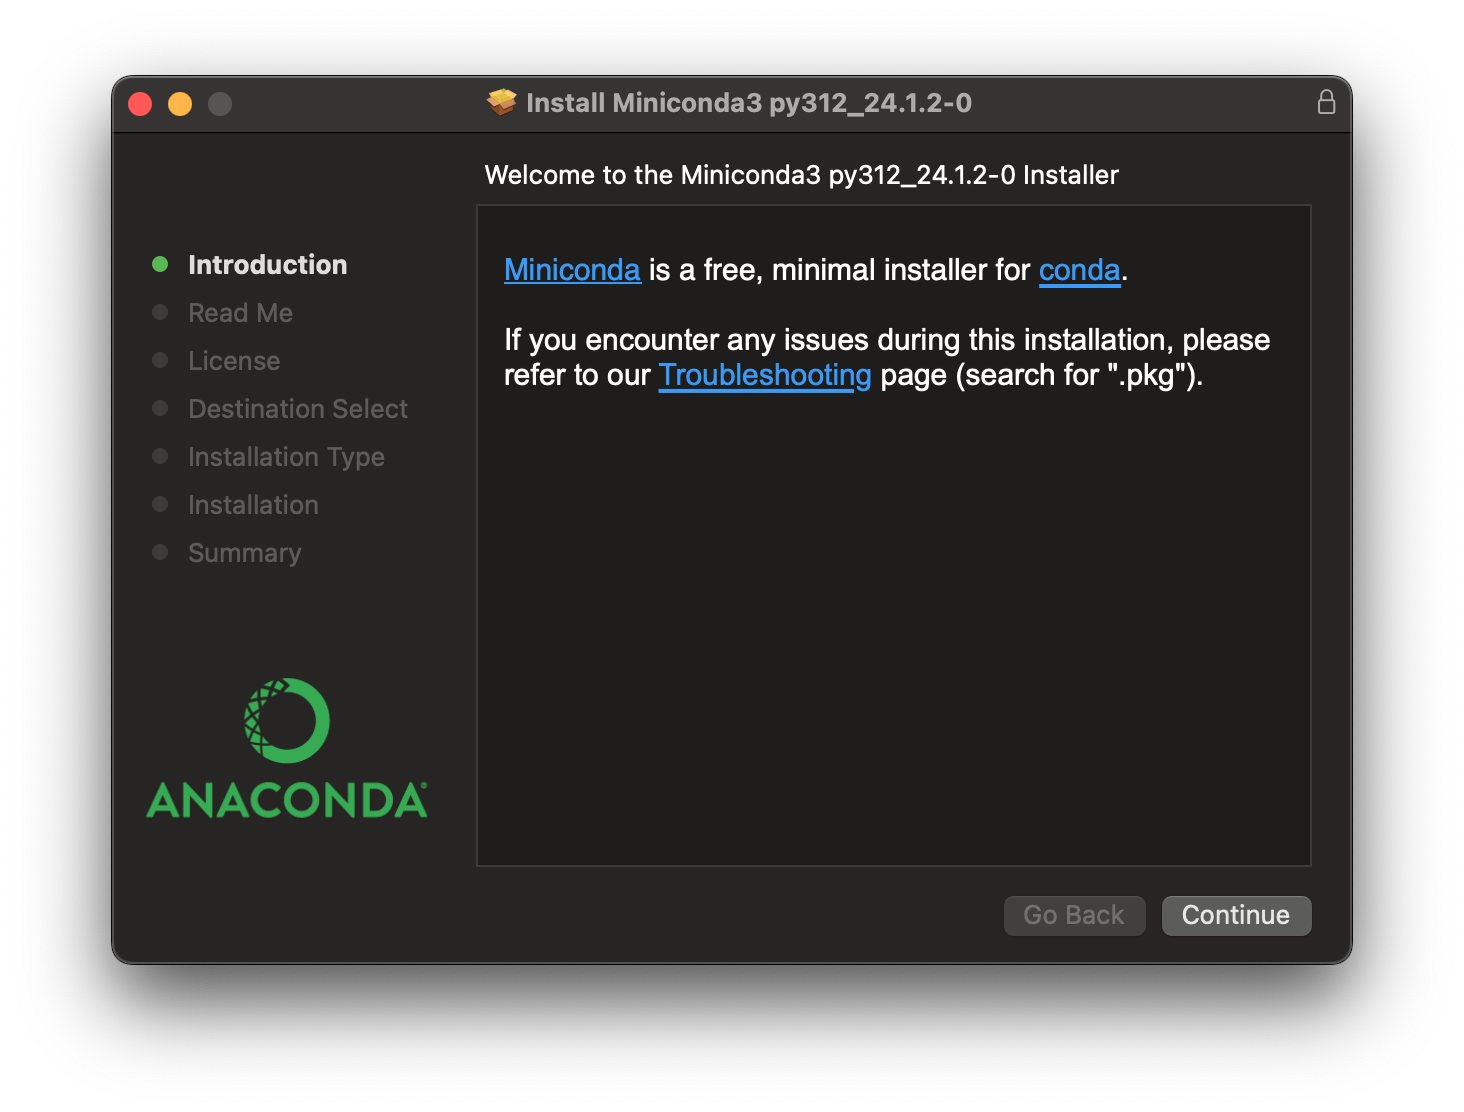The width and height of the screenshot is (1464, 1112).
Task: Click the Go Back button
Action: click(1074, 915)
